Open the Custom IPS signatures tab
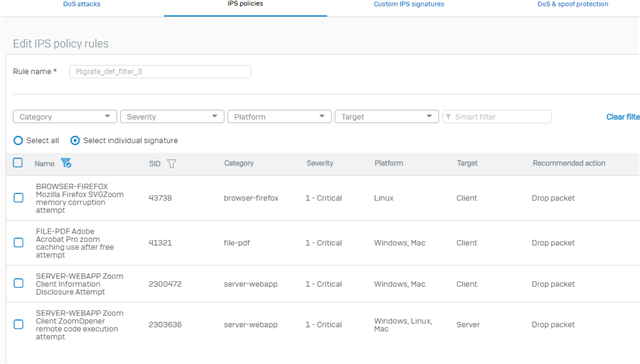The width and height of the screenshot is (640, 364). point(409,4)
